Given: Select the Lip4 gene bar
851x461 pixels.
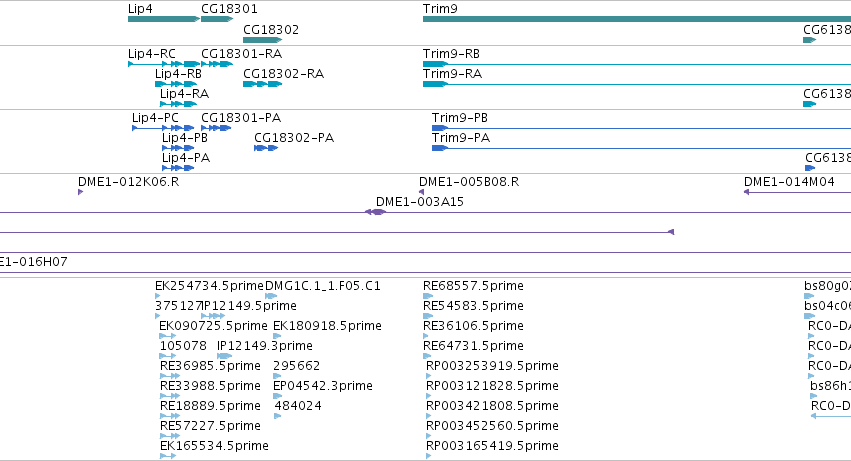Looking at the screenshot, I should pos(164,19).
